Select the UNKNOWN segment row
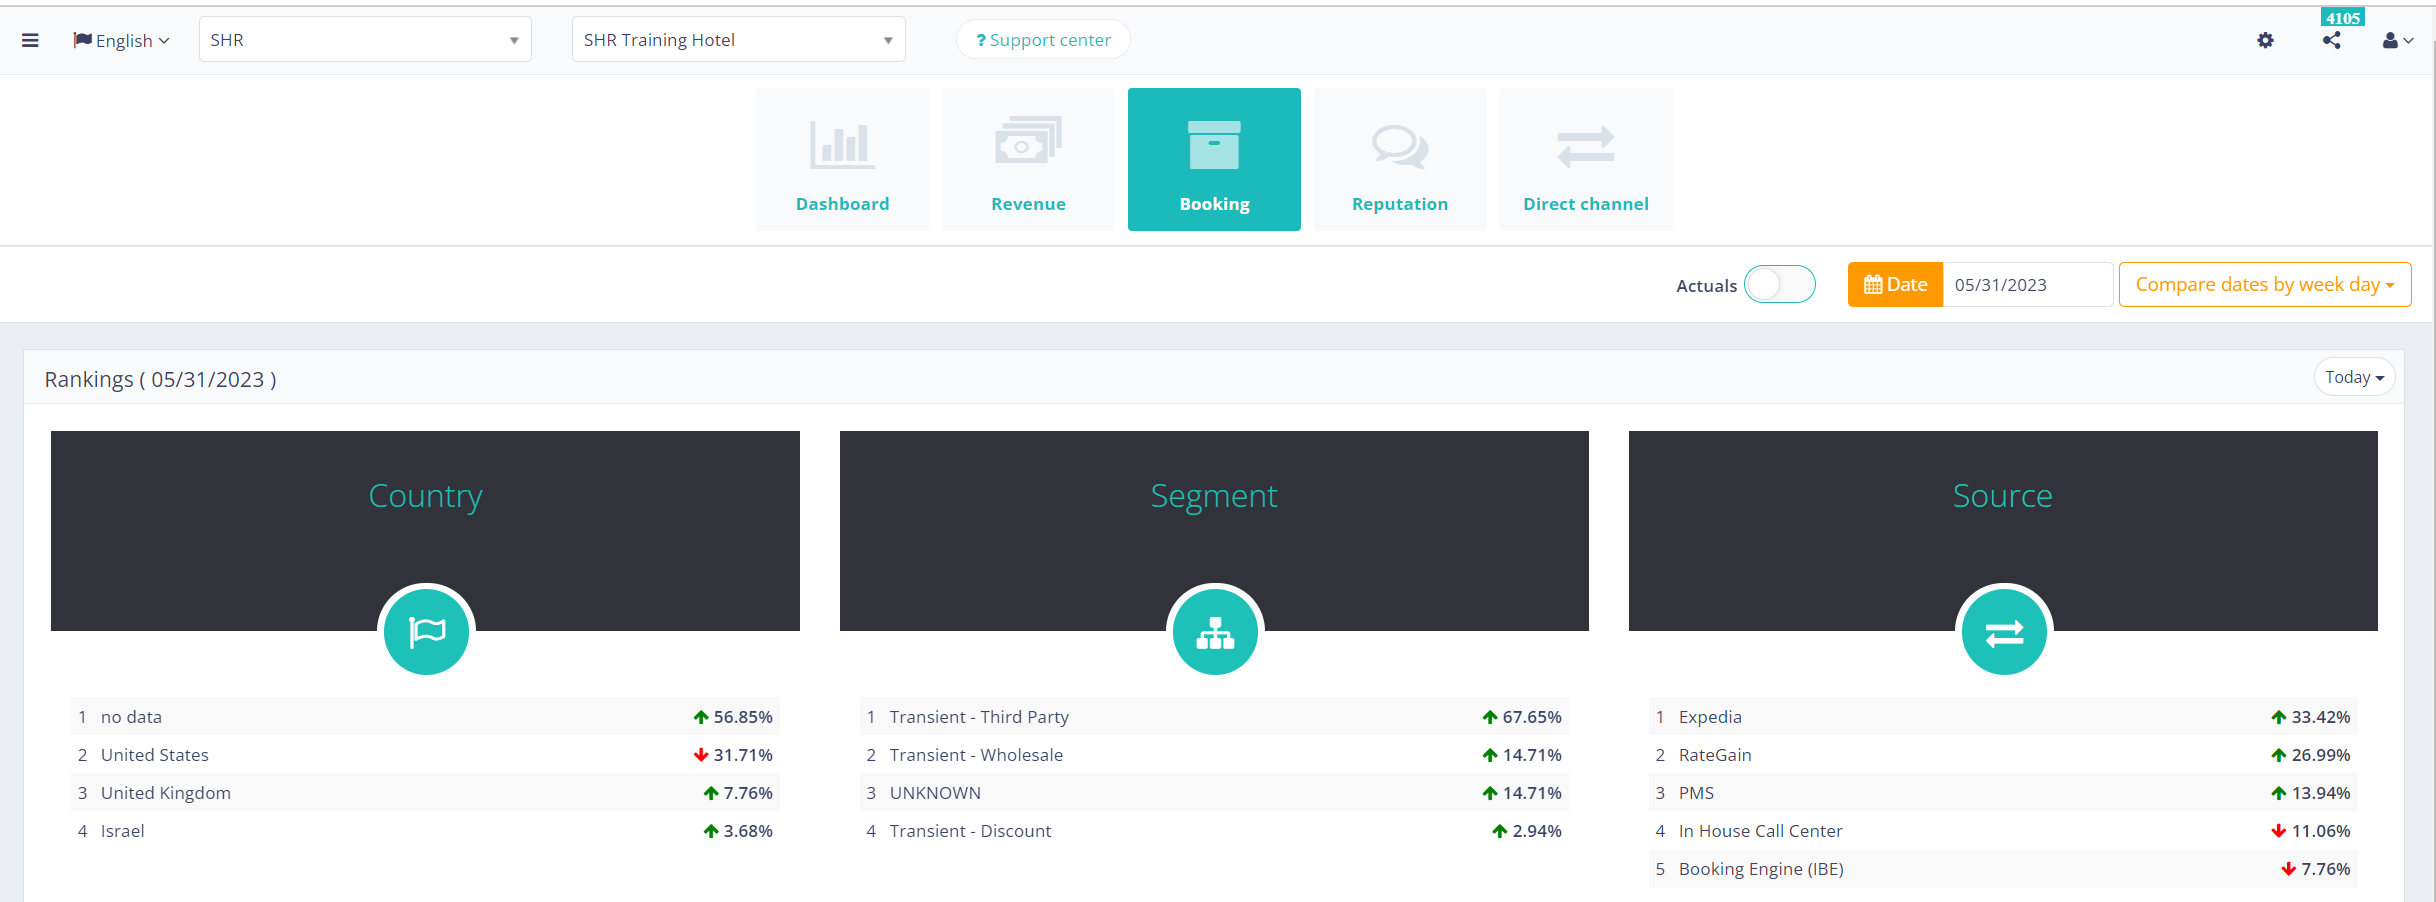Image resolution: width=2436 pixels, height=902 pixels. tap(1214, 793)
